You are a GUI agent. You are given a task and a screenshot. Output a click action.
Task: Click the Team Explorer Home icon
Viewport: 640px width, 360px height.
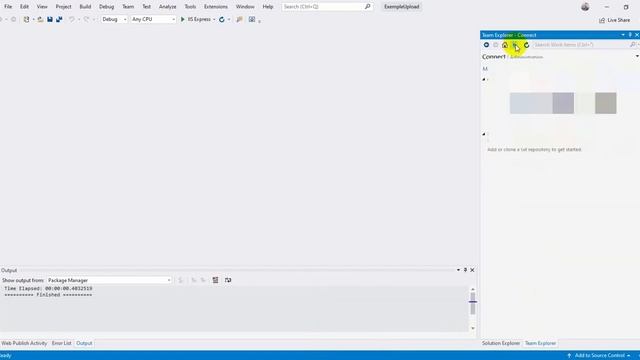point(505,45)
